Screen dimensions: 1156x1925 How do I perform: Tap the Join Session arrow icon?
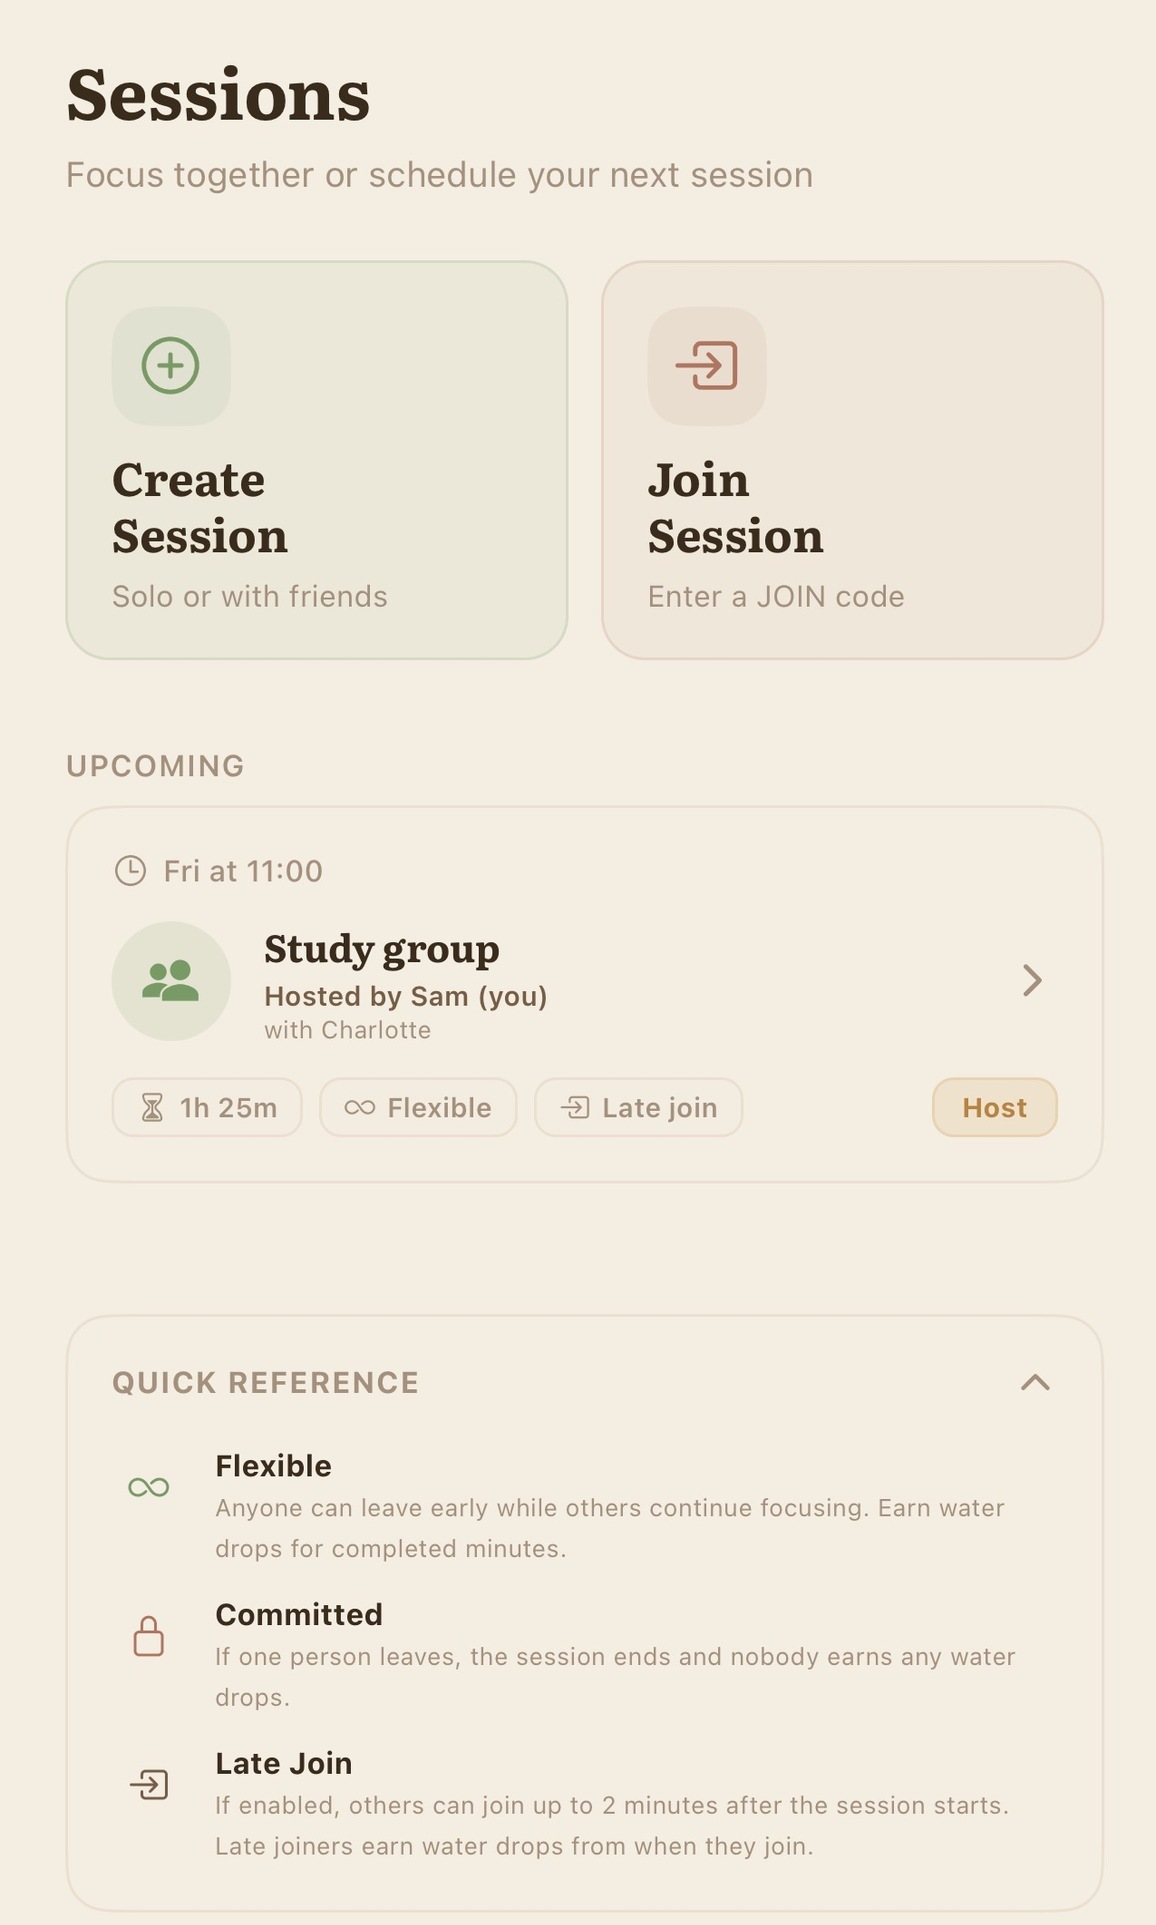click(x=707, y=366)
